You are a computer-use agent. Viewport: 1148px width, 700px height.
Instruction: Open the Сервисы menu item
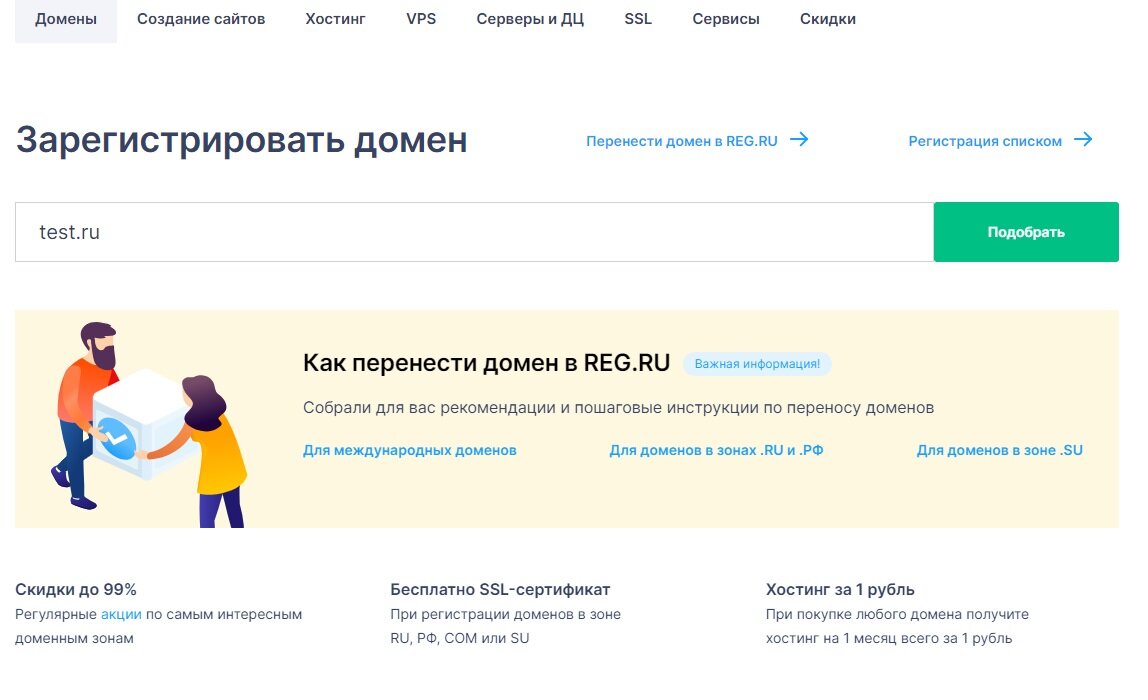(726, 20)
